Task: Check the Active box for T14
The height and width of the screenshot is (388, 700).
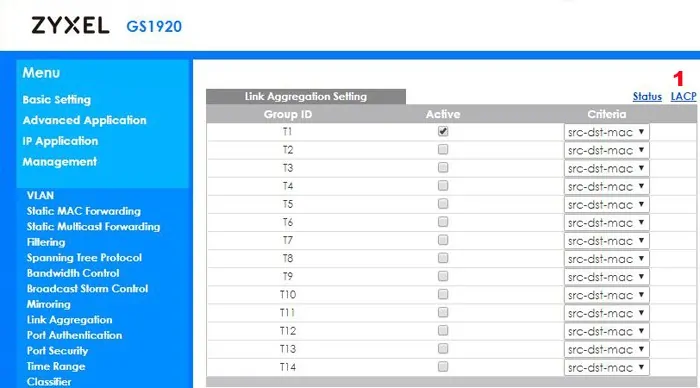Action: [443, 367]
